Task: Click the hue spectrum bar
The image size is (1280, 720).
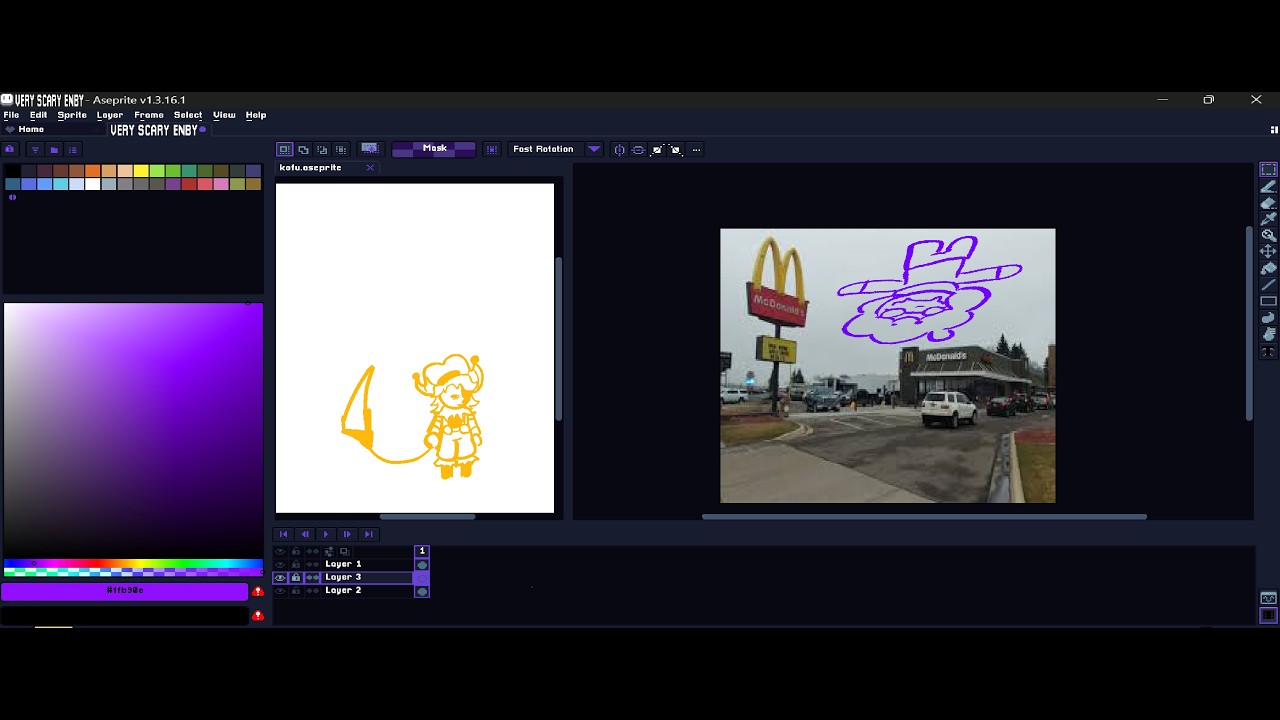Action: (x=133, y=565)
